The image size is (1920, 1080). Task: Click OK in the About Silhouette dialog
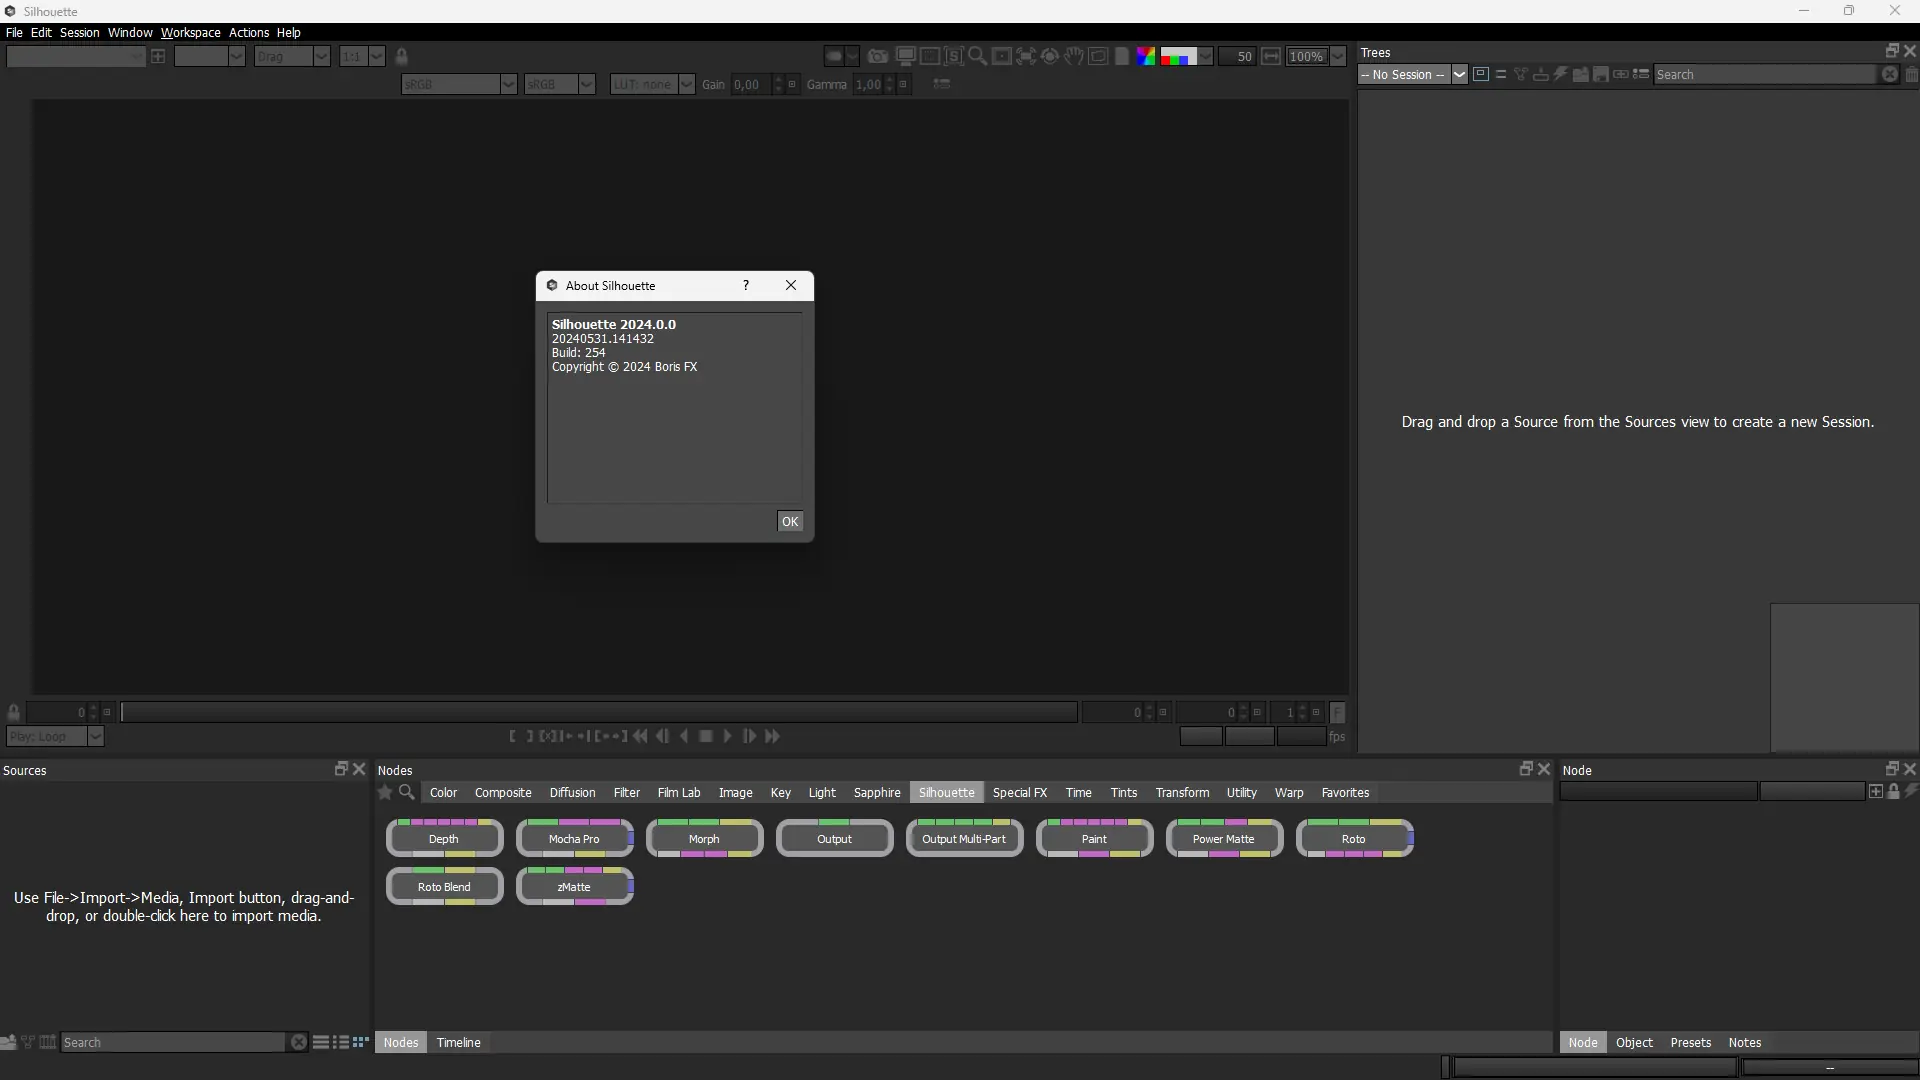coord(790,522)
